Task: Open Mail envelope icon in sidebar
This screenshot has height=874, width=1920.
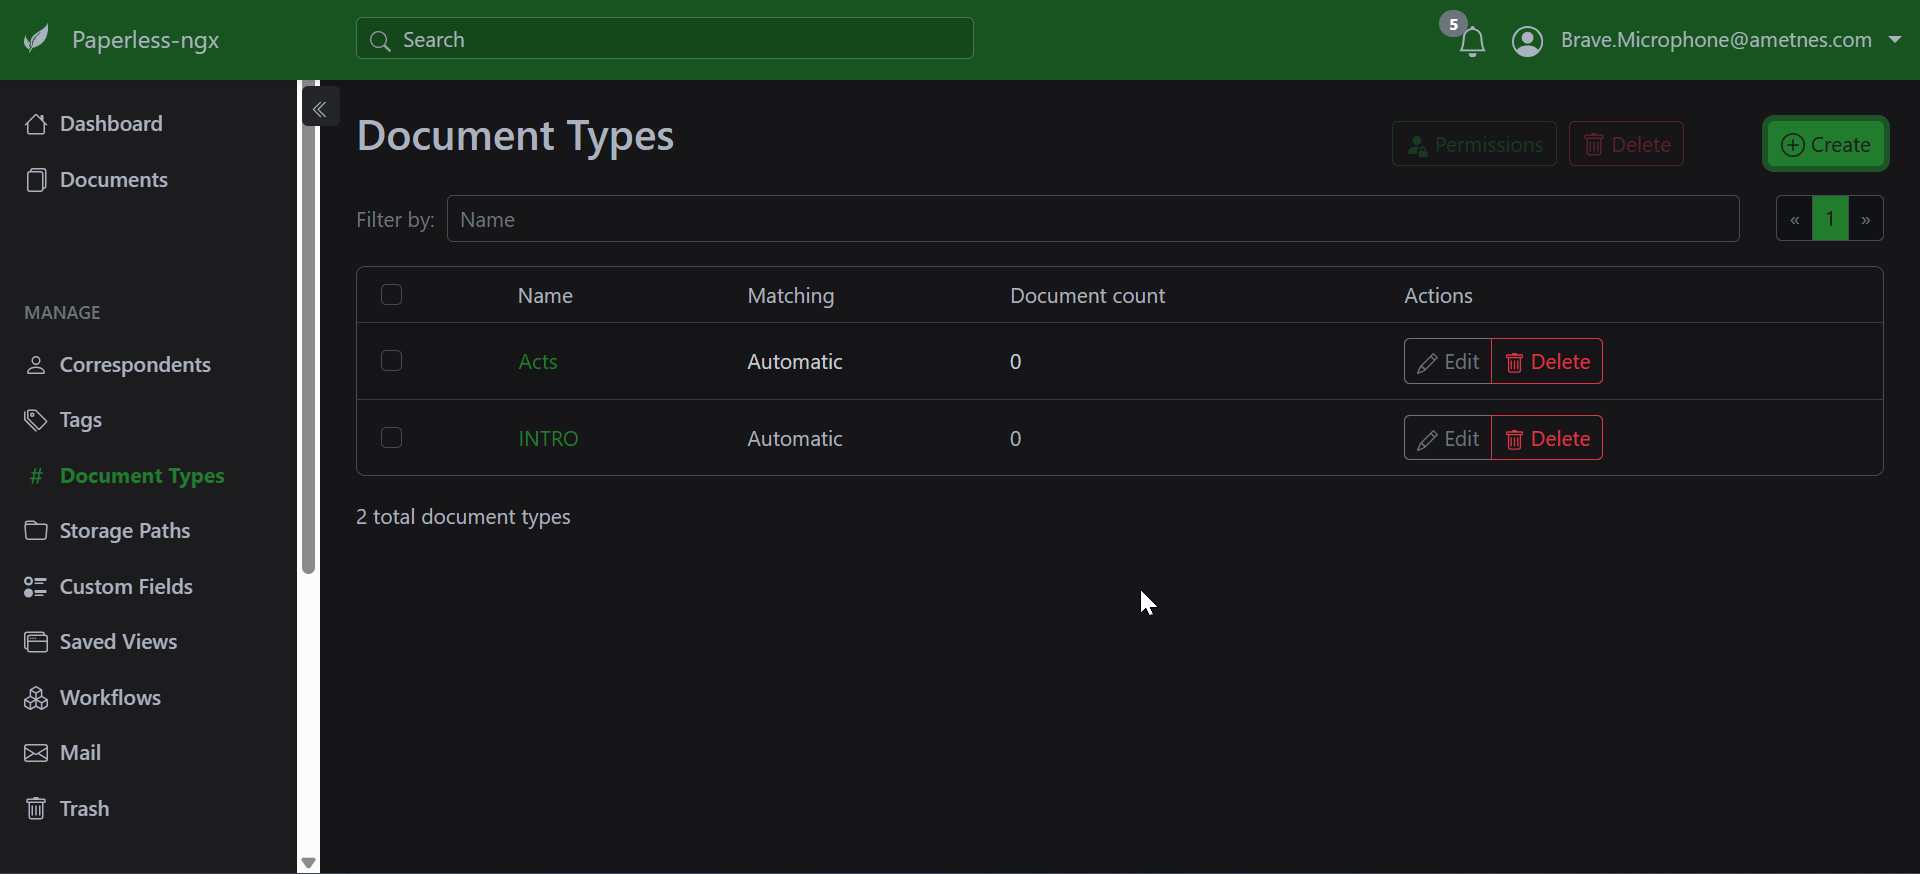Action: tap(36, 753)
